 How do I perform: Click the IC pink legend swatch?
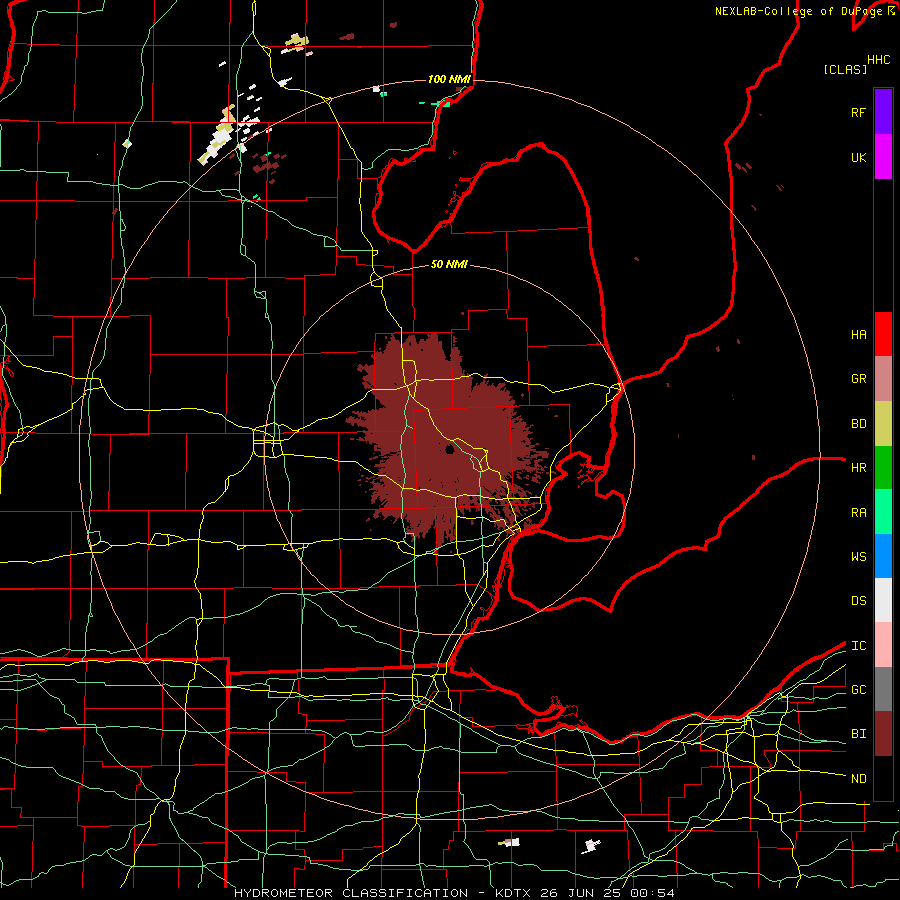[883, 645]
